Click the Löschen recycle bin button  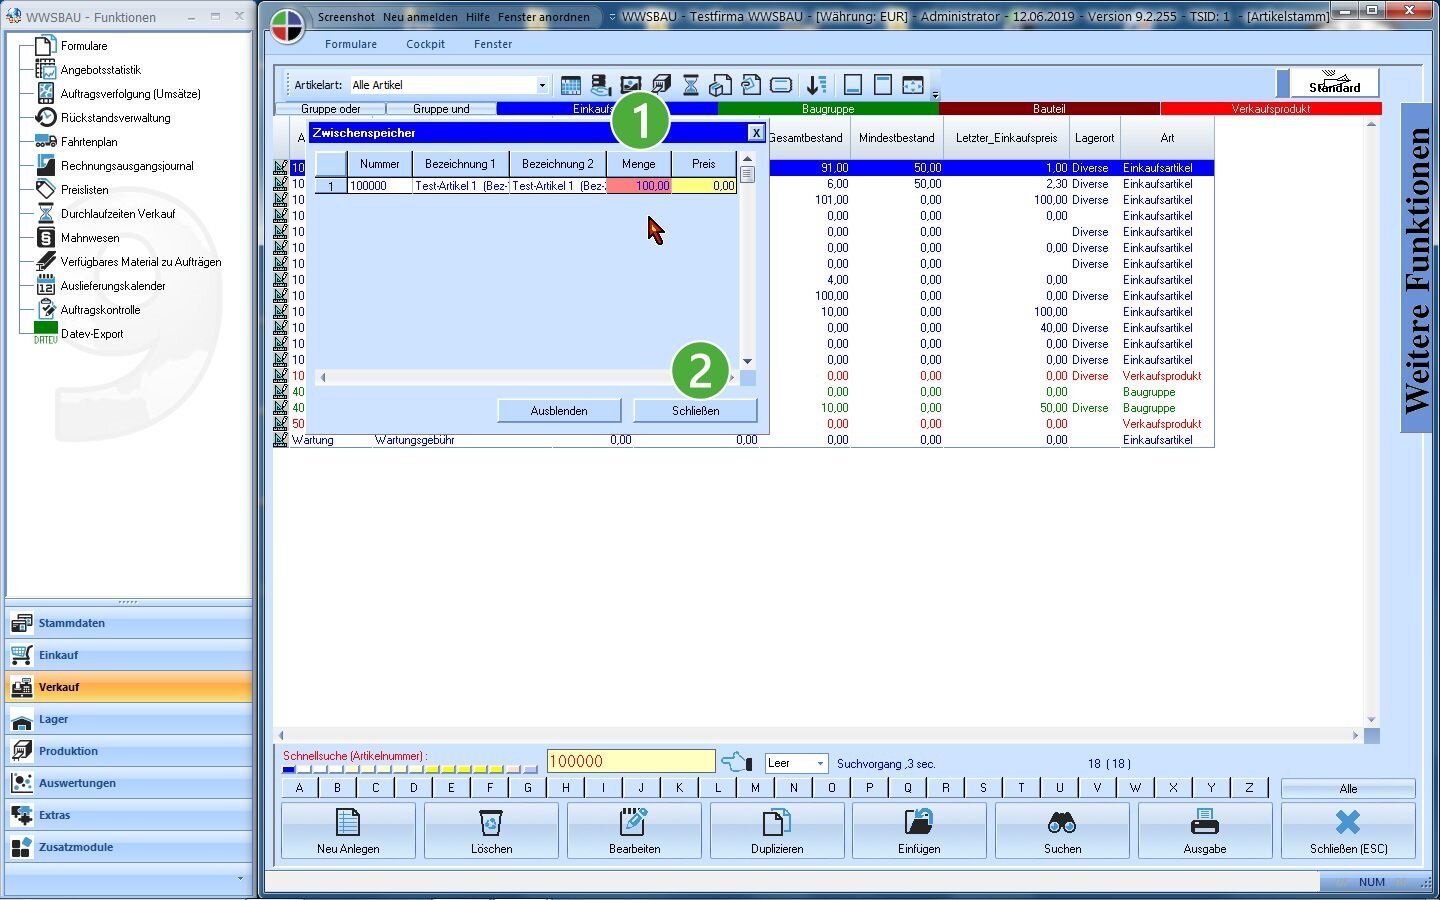click(x=491, y=831)
